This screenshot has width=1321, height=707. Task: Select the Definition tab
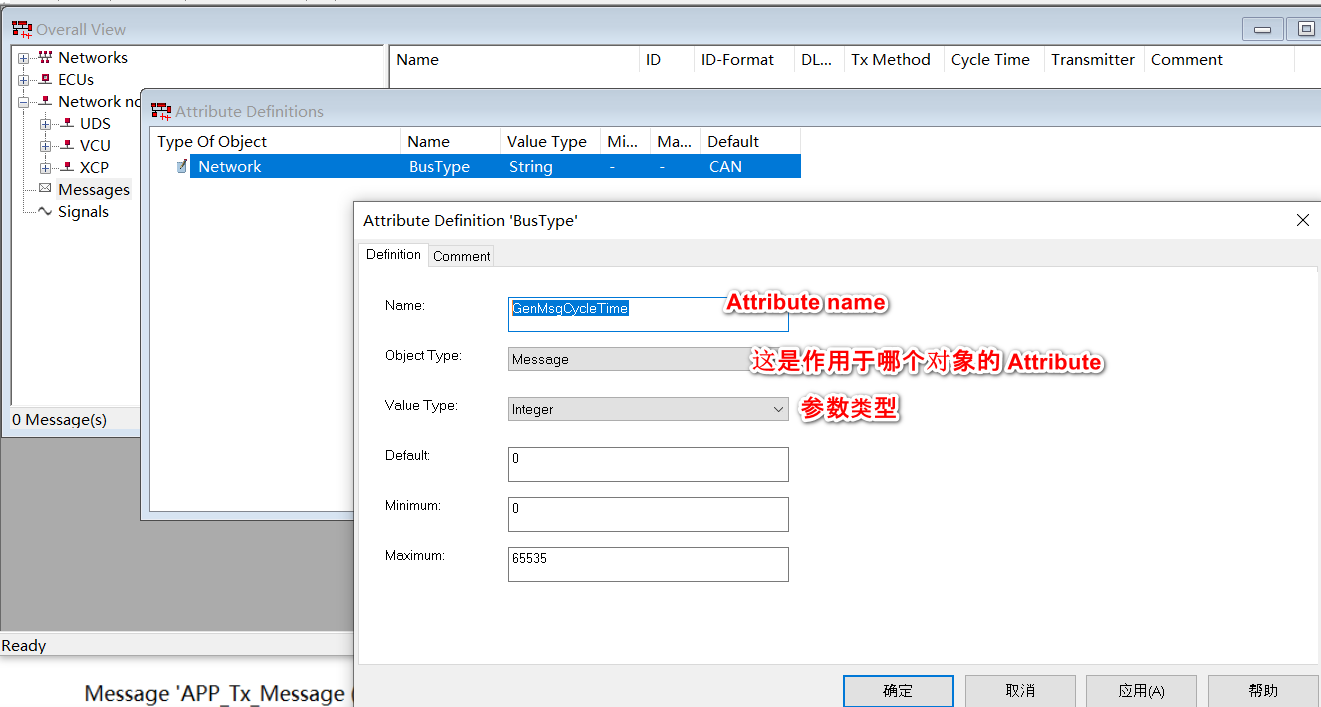(x=393, y=255)
